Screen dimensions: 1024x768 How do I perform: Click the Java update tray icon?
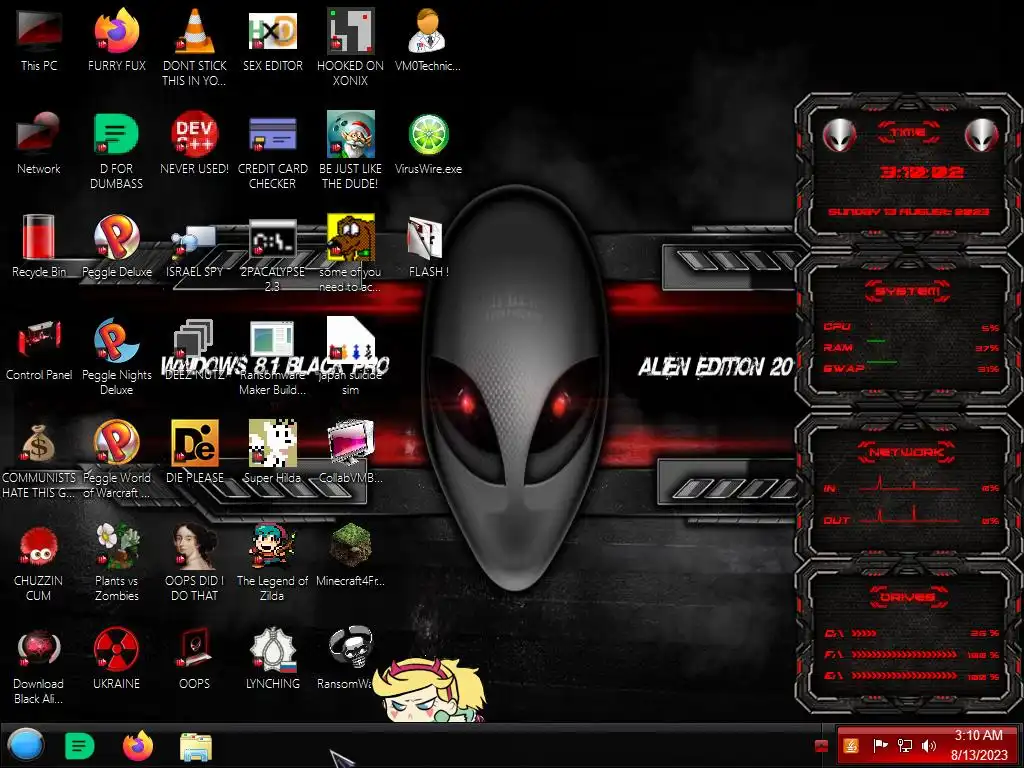click(852, 746)
